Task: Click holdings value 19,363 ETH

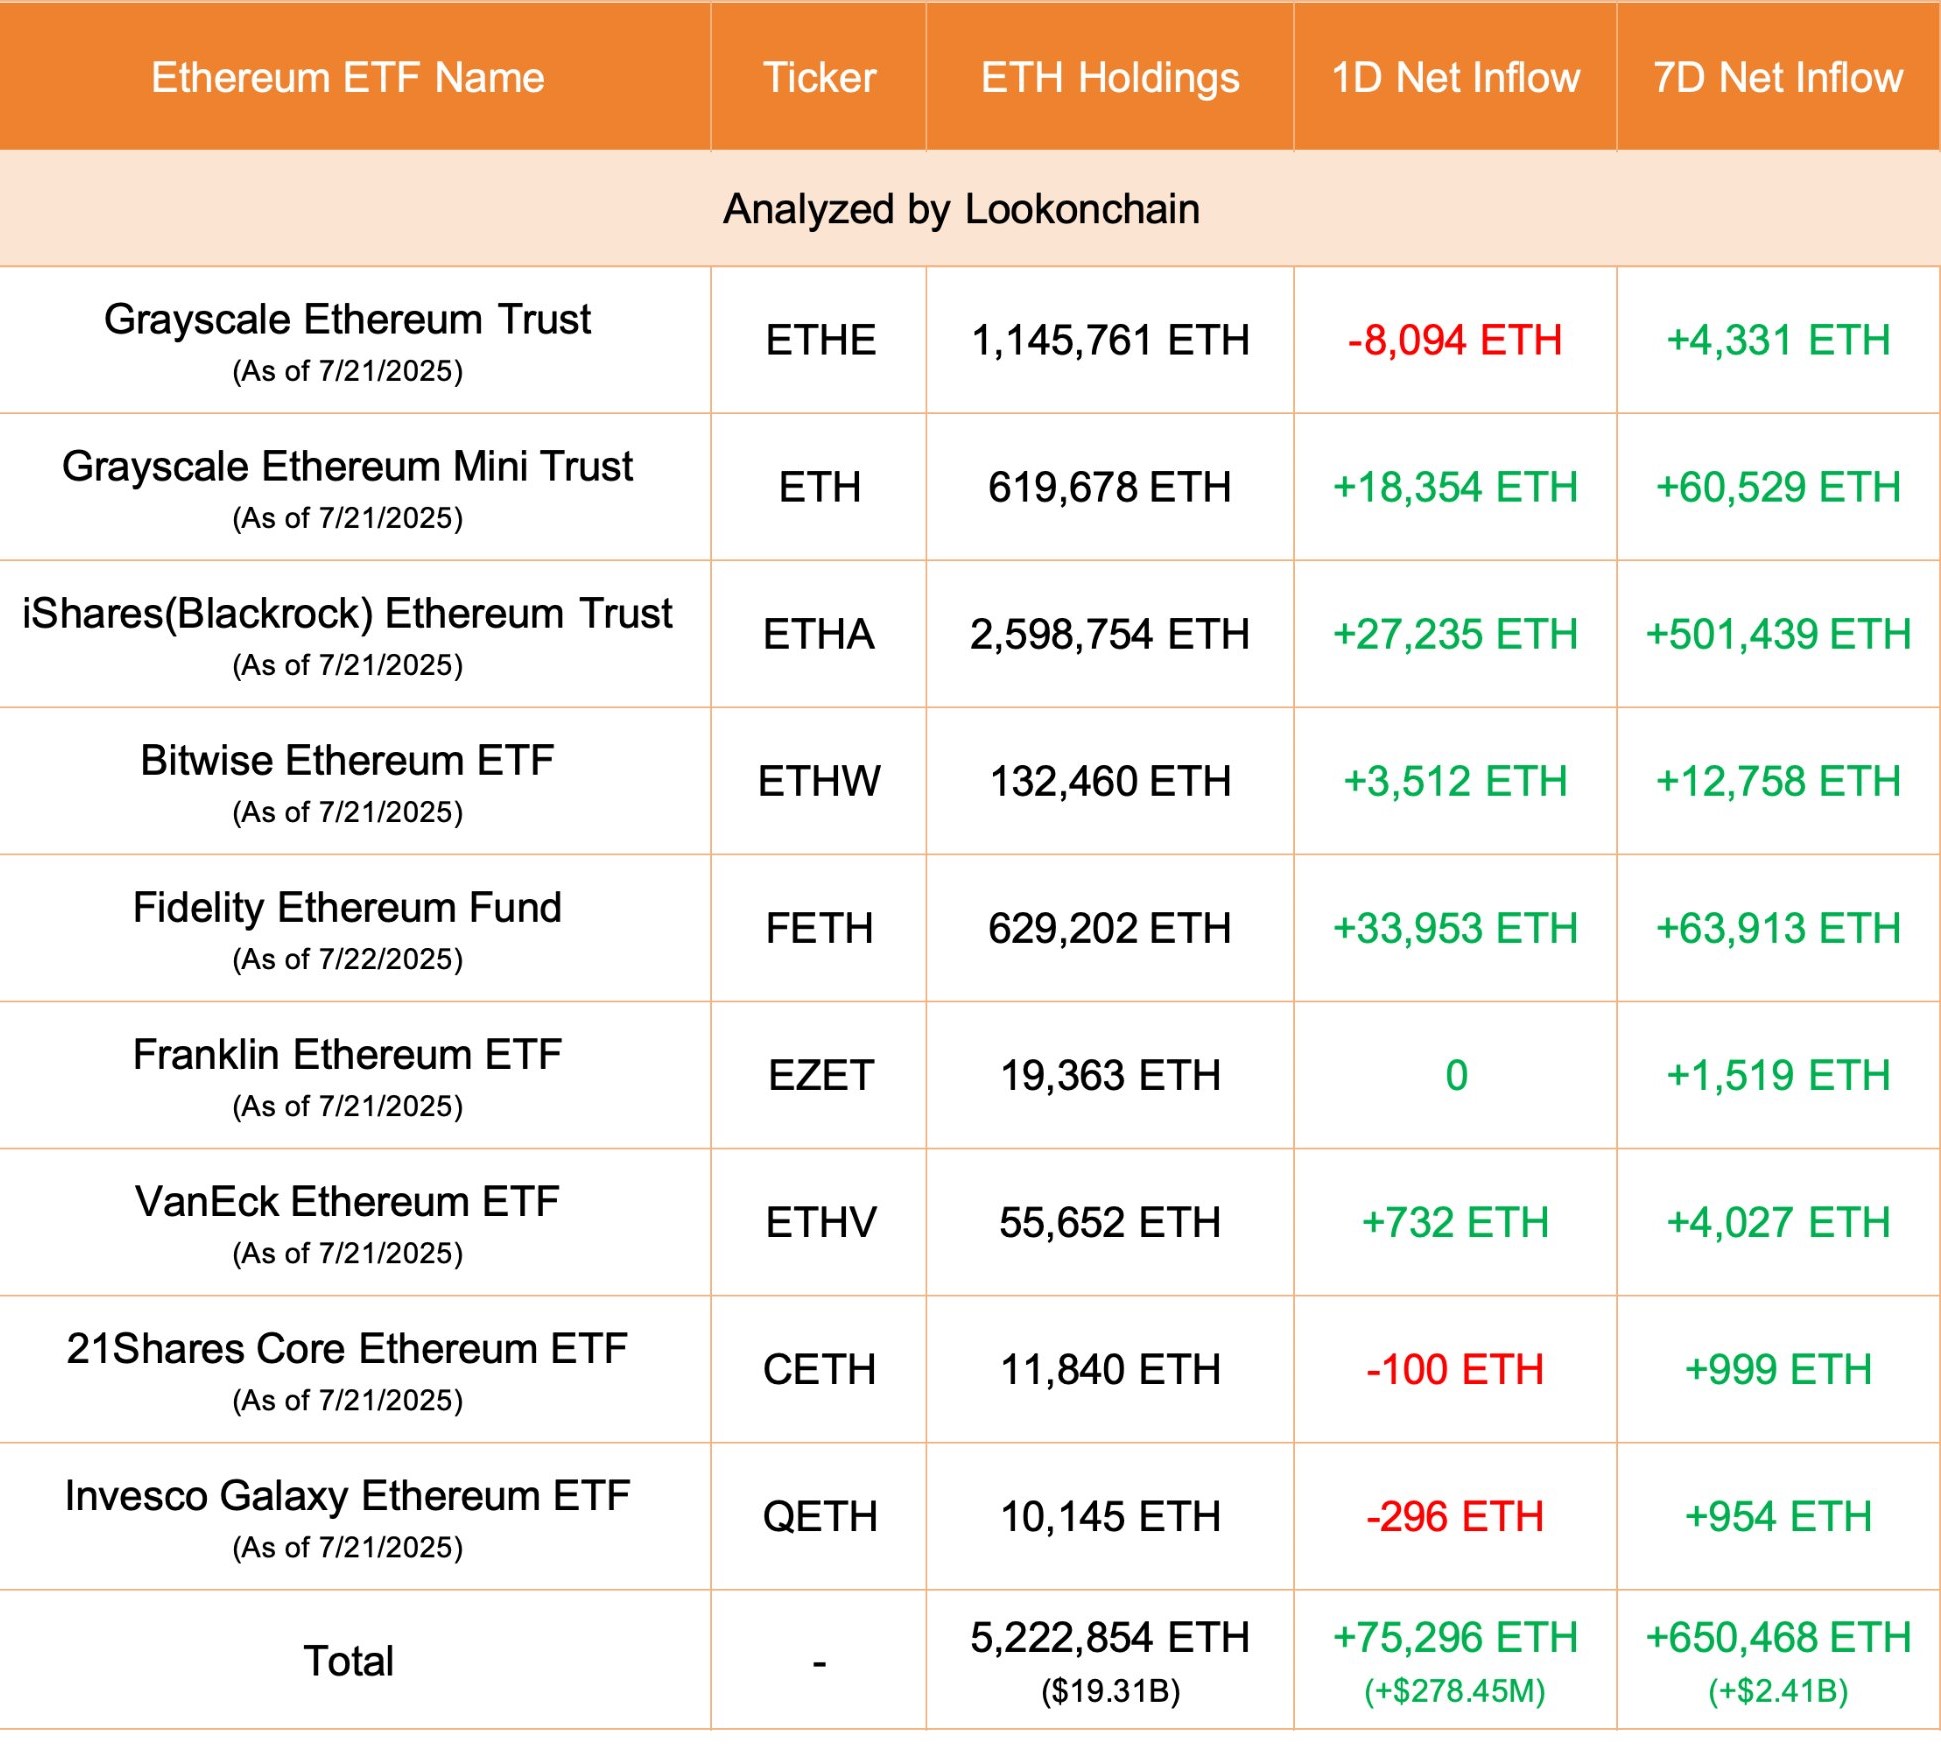Action: (x=1110, y=1076)
